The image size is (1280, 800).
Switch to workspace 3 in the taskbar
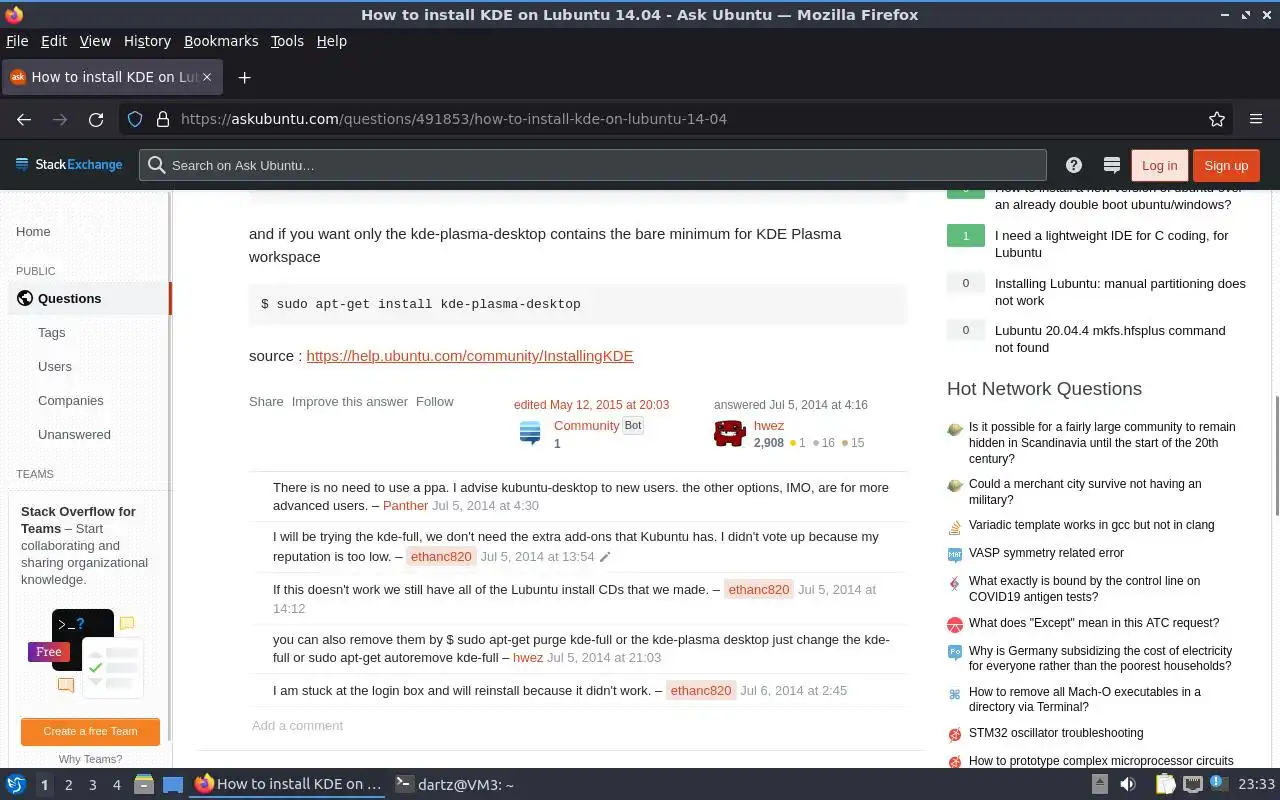[92, 785]
